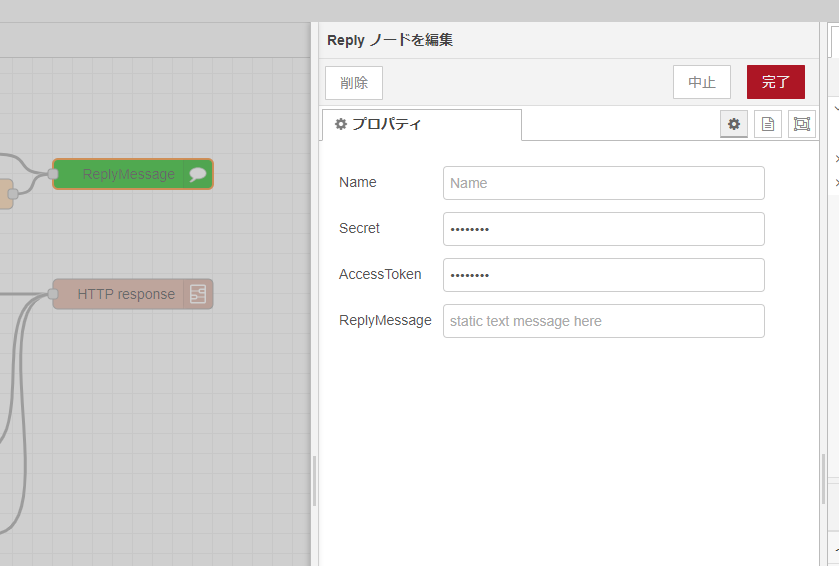The image size is (839, 566).
Task: Click into the Secret password field
Action: click(x=603, y=229)
